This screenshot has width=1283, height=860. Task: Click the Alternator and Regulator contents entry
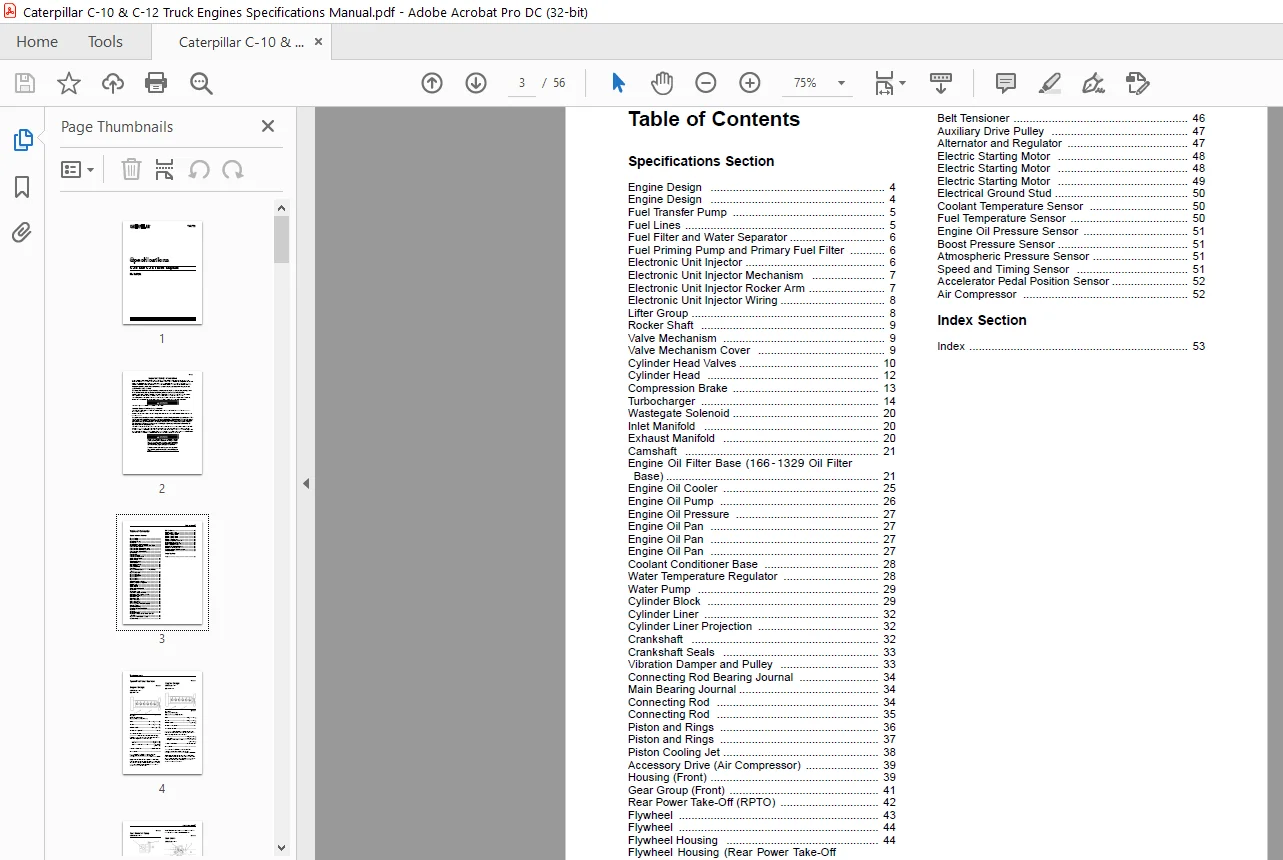(1071, 144)
